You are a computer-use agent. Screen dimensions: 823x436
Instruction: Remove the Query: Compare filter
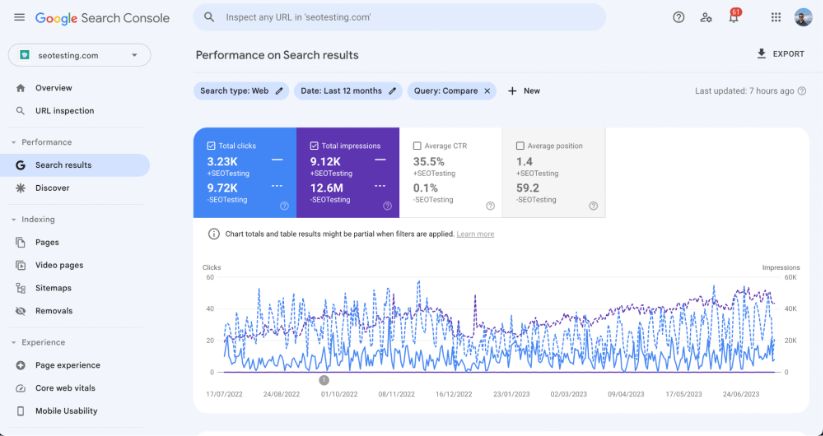tap(487, 91)
